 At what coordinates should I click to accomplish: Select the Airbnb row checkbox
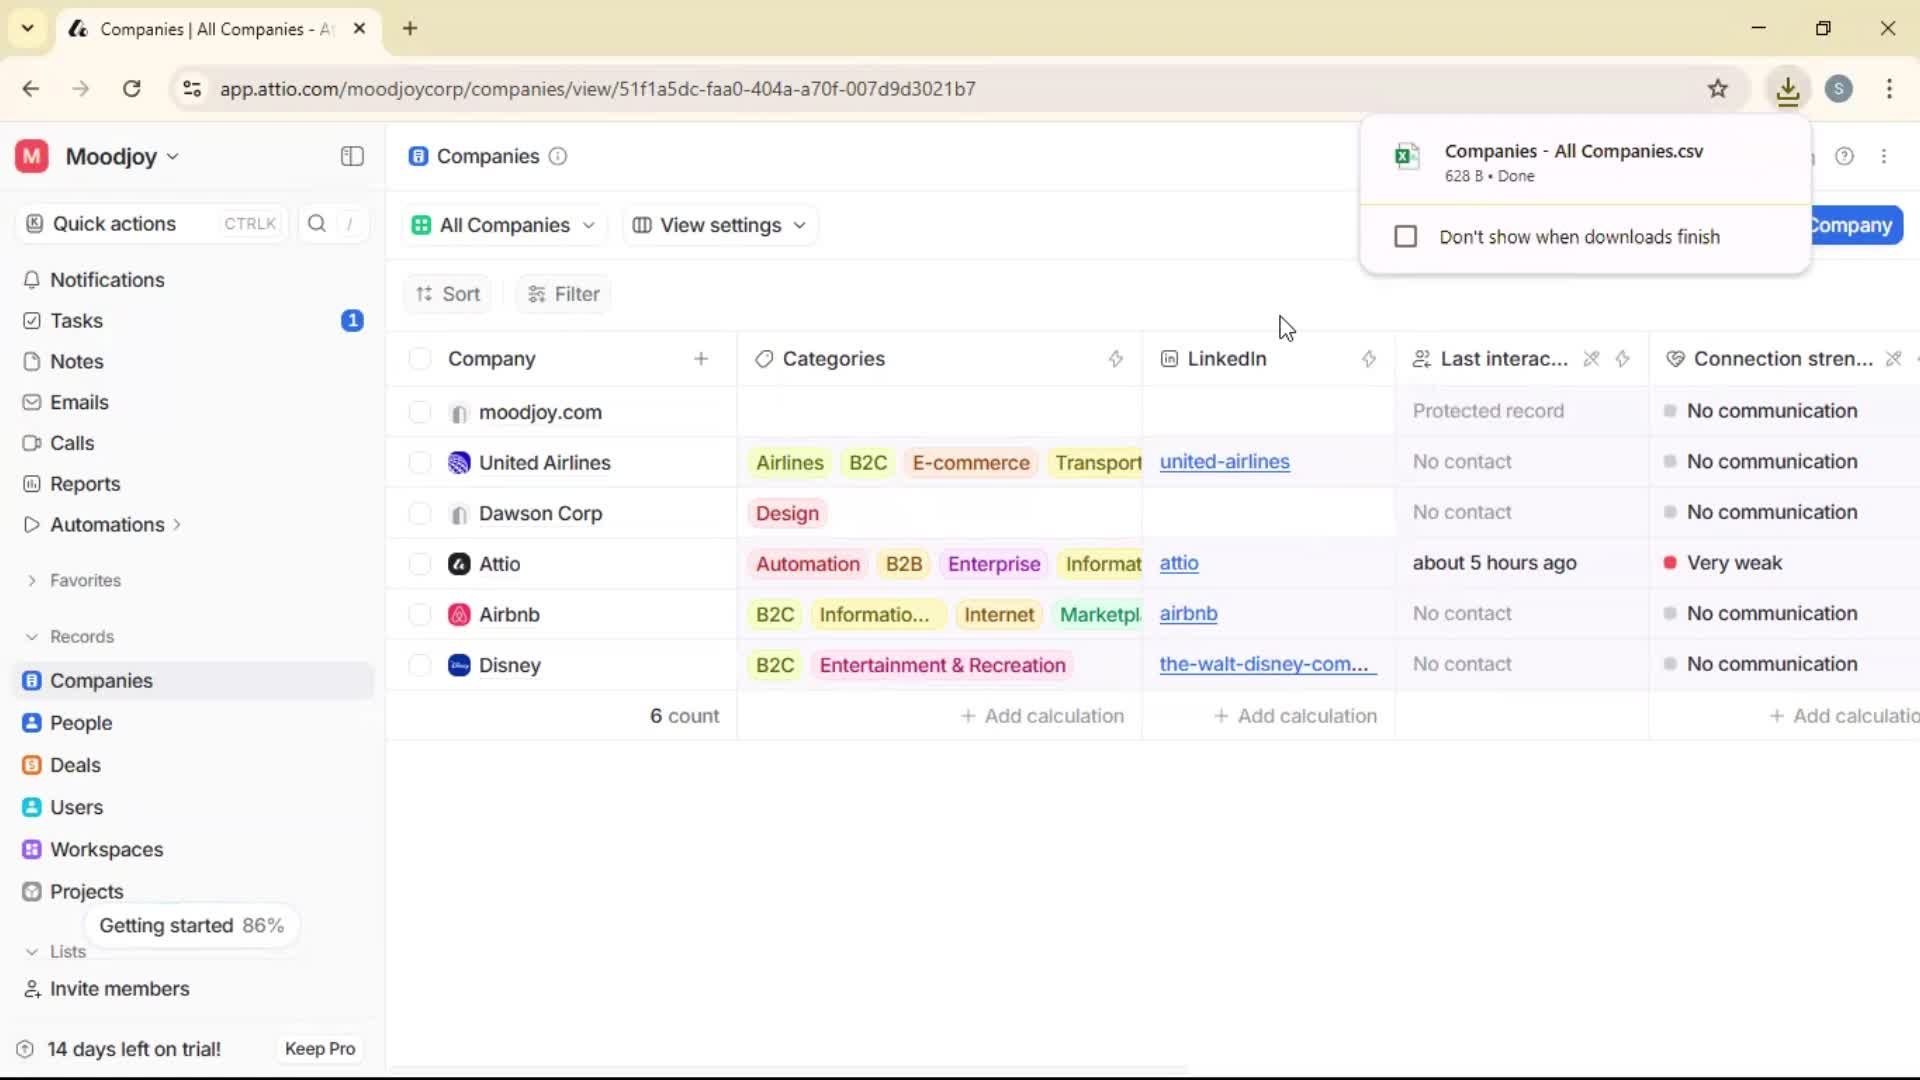tap(419, 613)
